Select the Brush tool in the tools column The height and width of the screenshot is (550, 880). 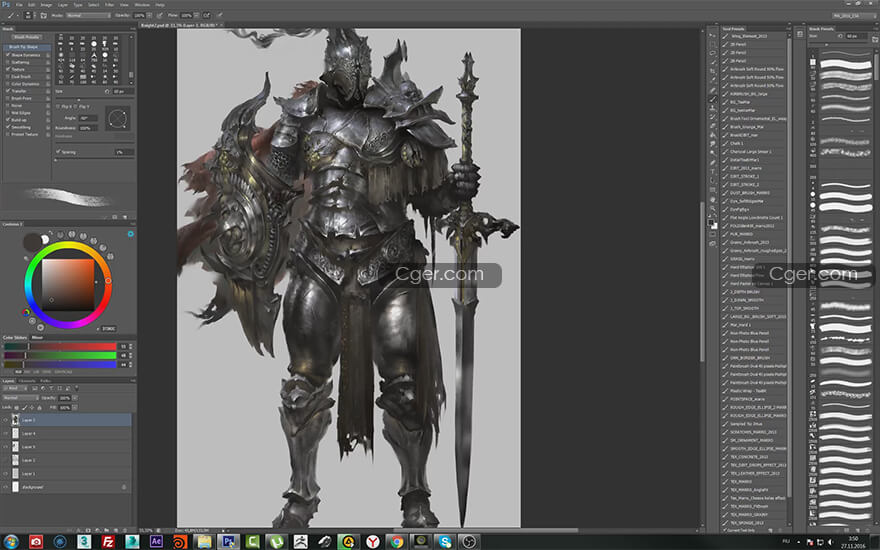click(713, 99)
